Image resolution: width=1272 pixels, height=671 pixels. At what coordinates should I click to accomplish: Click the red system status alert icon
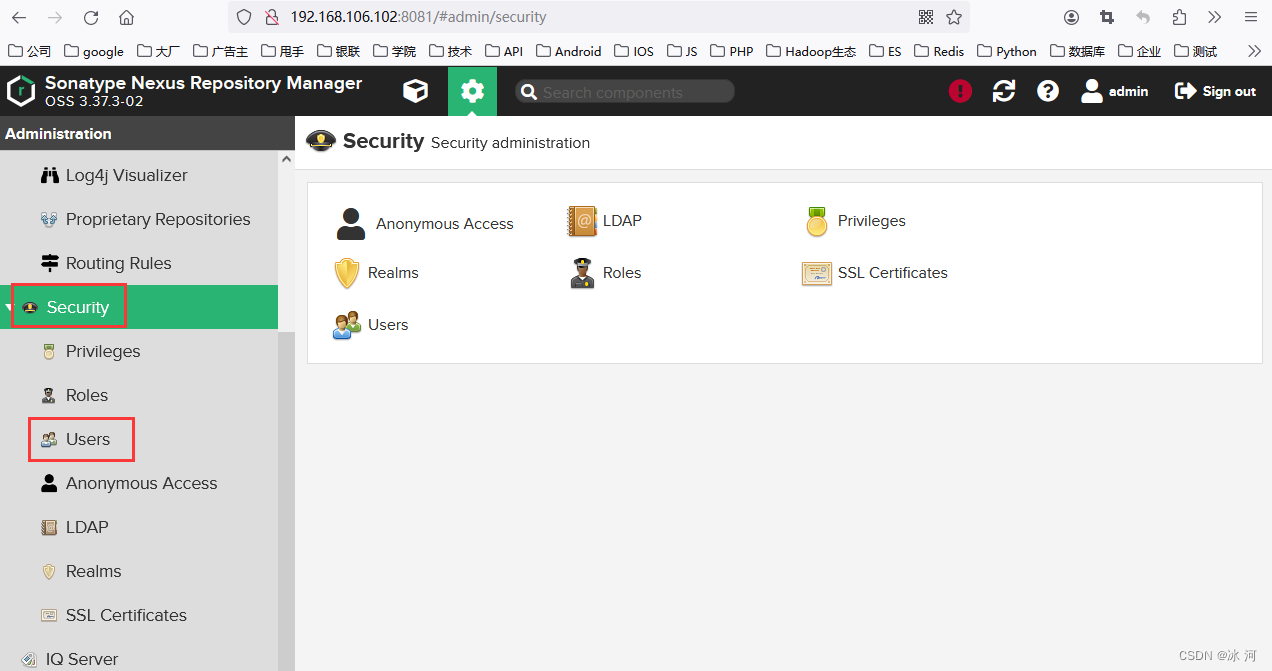pyautogui.click(x=960, y=91)
